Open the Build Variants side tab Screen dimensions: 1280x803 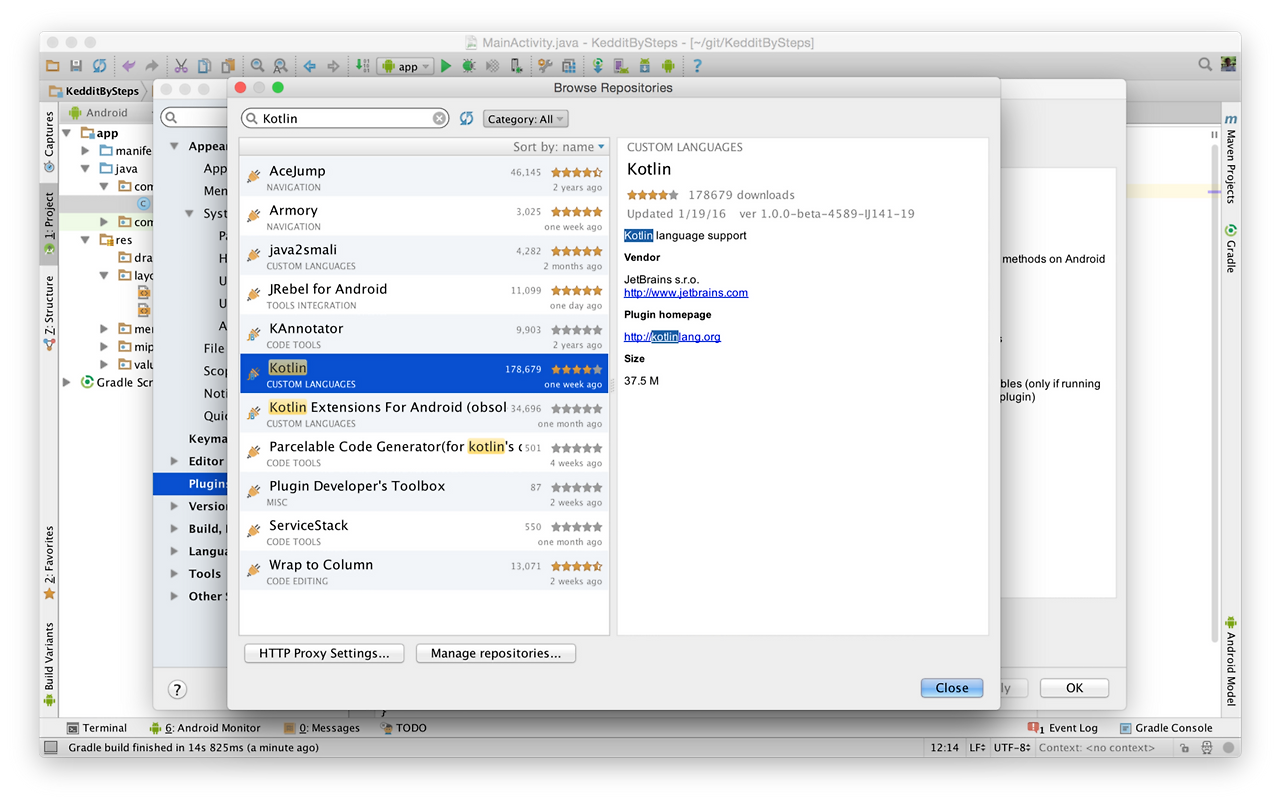click(49, 664)
